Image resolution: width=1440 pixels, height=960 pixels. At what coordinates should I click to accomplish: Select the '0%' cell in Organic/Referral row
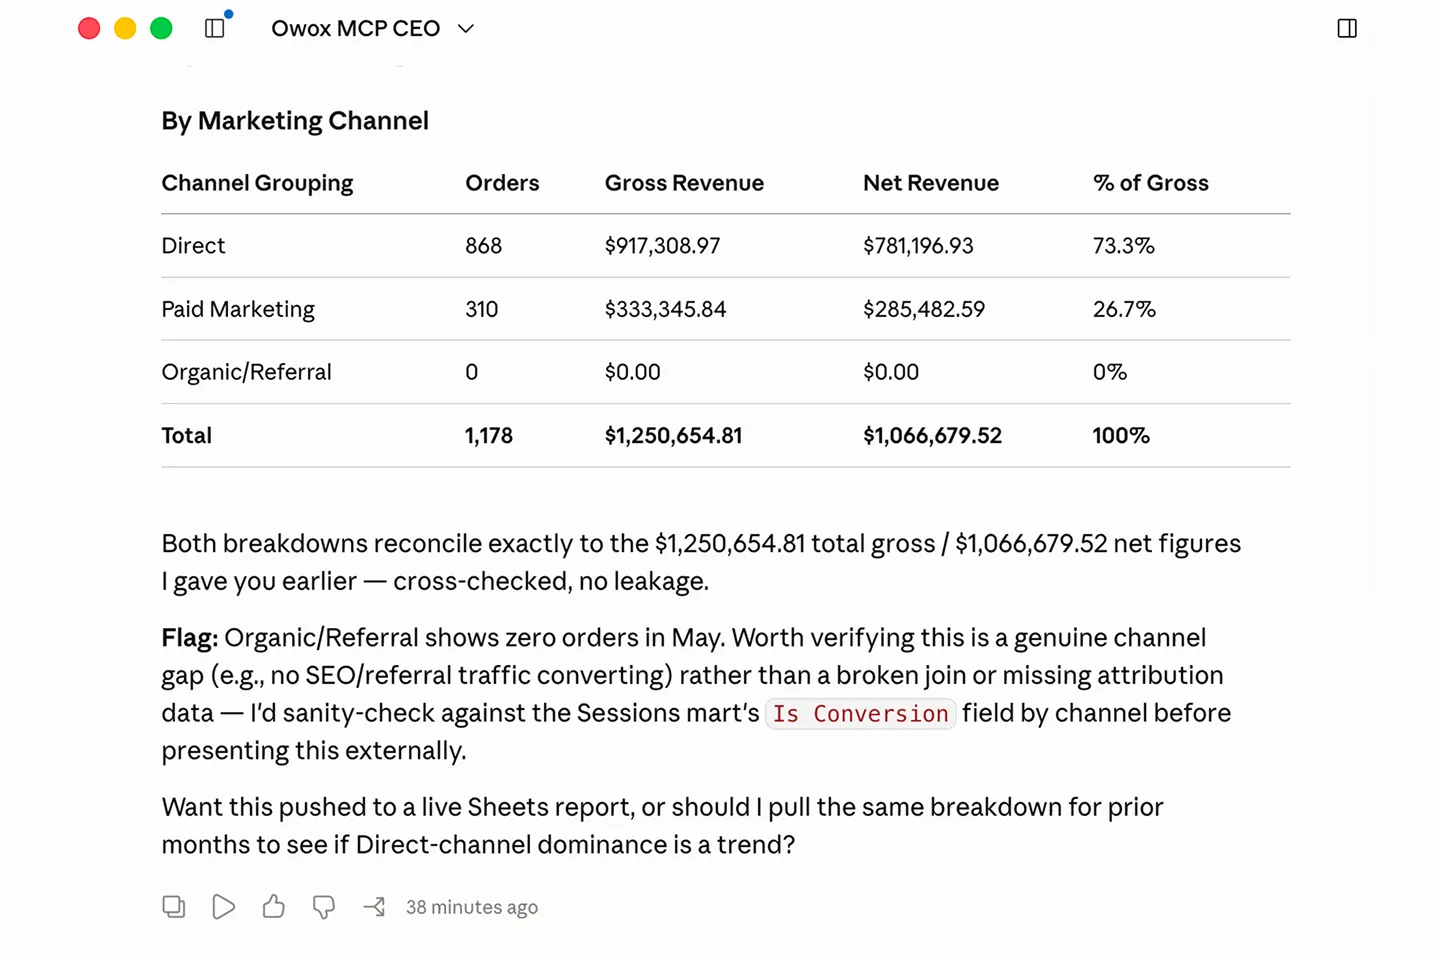(1110, 372)
